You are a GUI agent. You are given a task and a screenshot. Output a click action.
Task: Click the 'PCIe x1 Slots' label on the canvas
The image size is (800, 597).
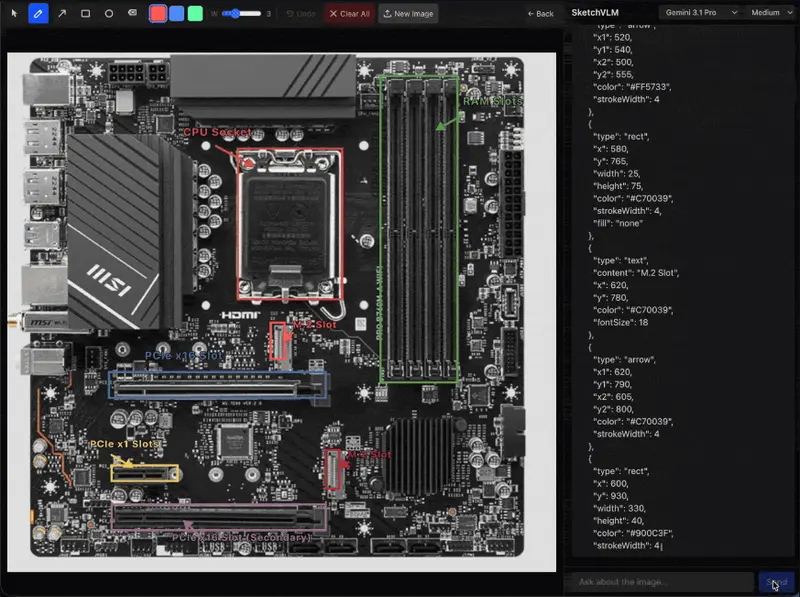(124, 444)
